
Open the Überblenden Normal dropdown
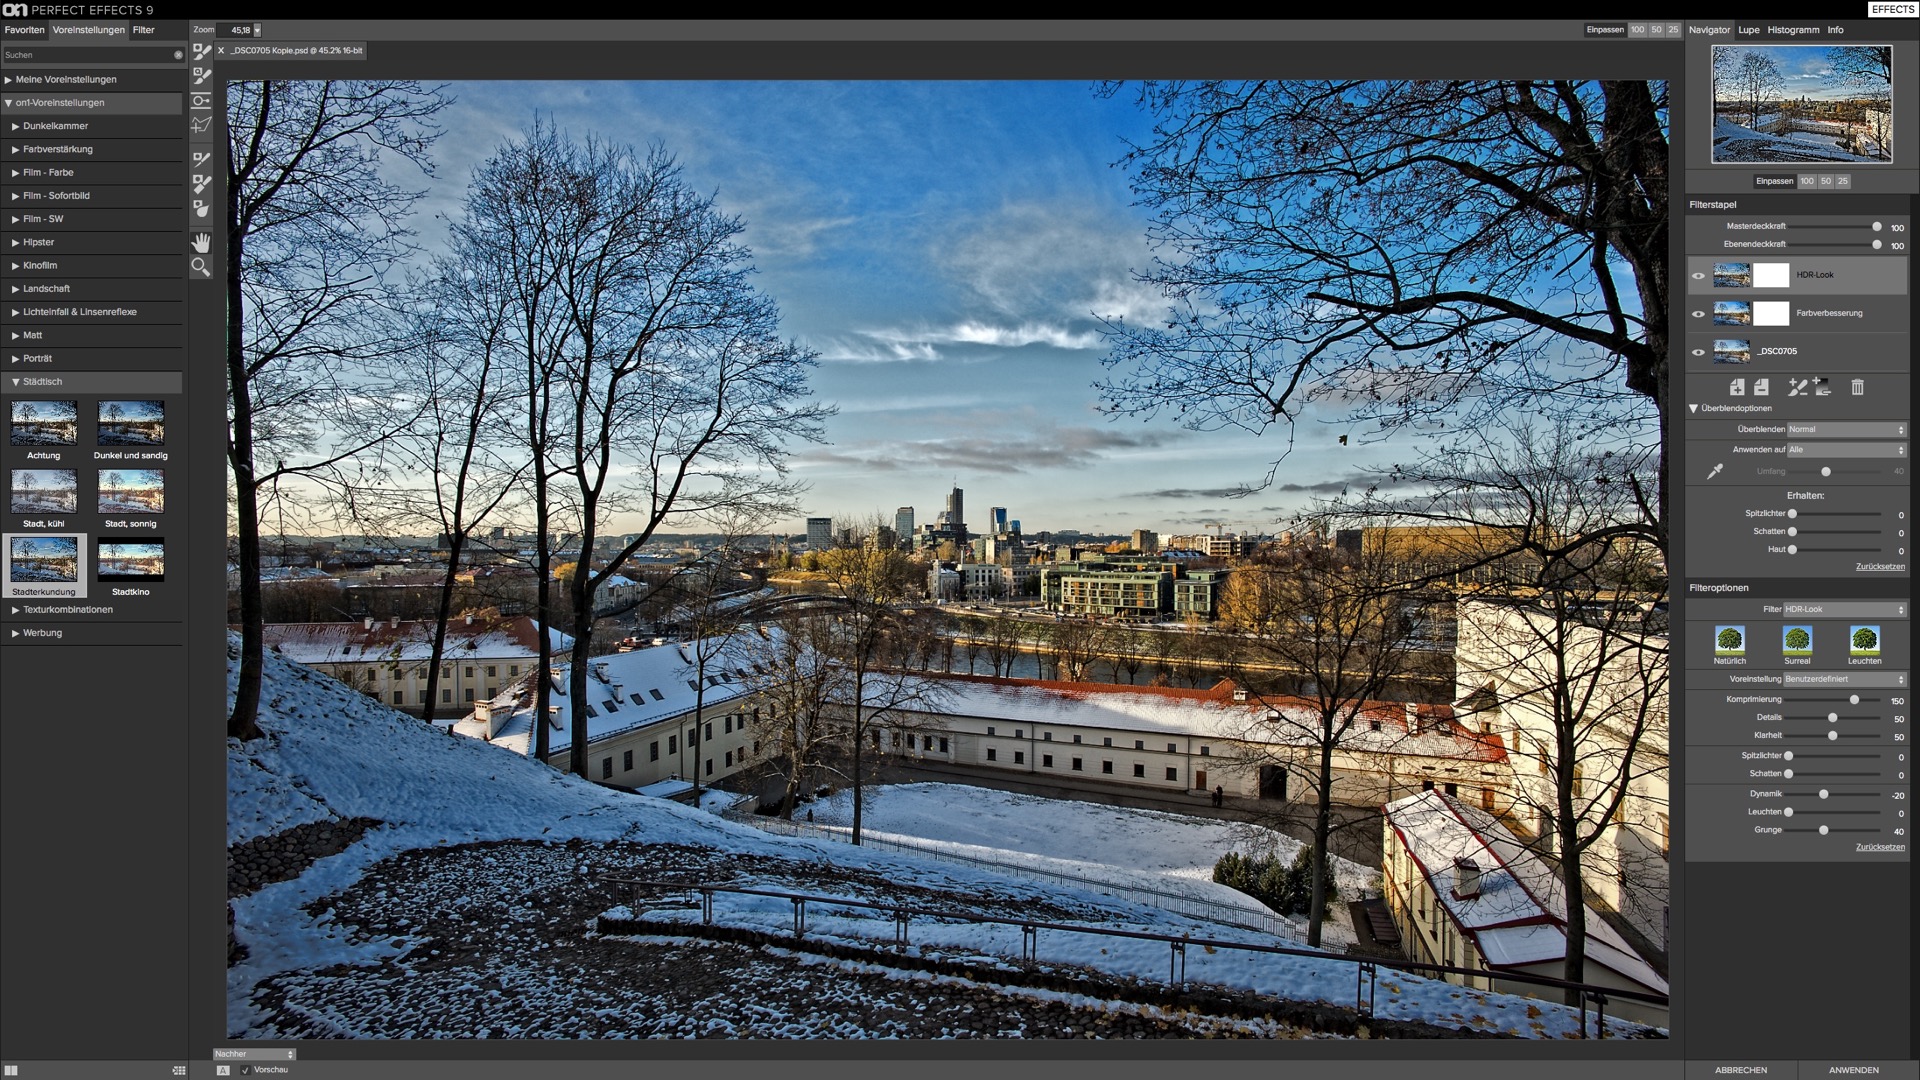coord(1846,429)
